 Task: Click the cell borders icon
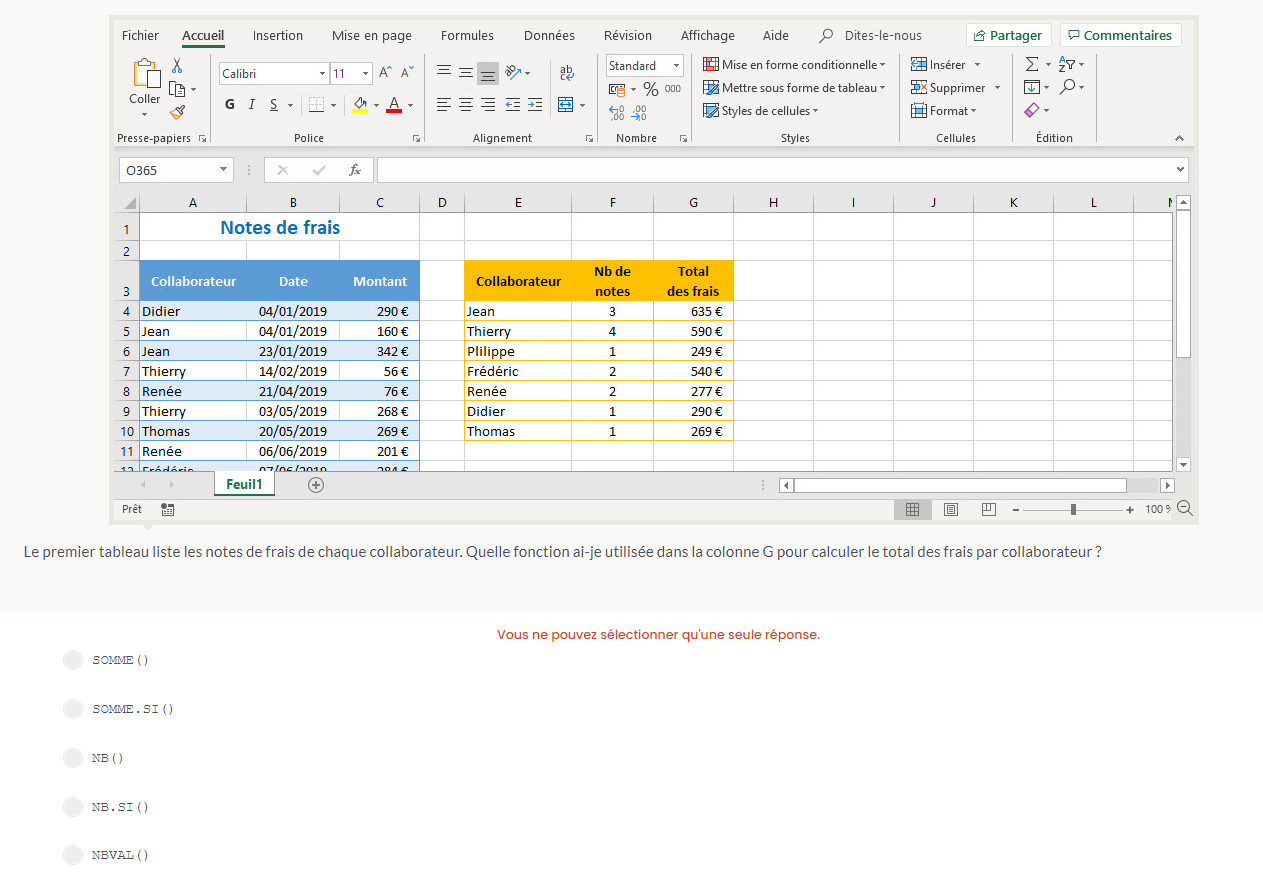315,104
